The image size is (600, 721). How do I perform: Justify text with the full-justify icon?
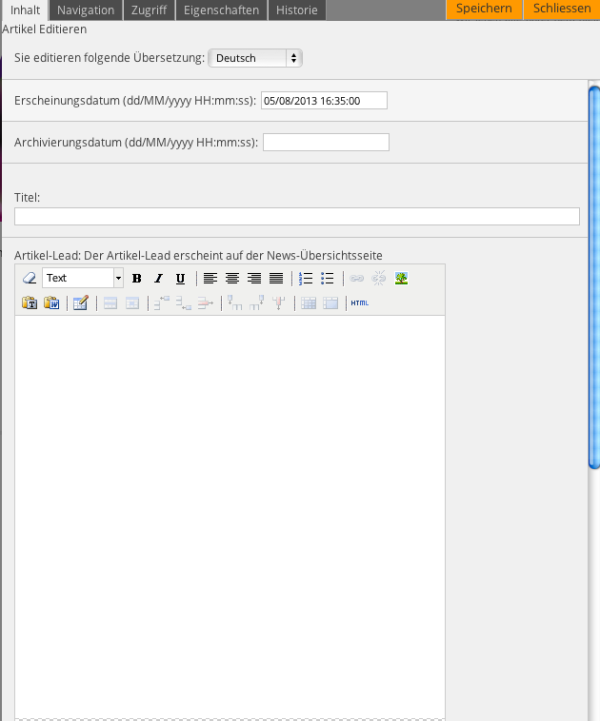(276, 279)
